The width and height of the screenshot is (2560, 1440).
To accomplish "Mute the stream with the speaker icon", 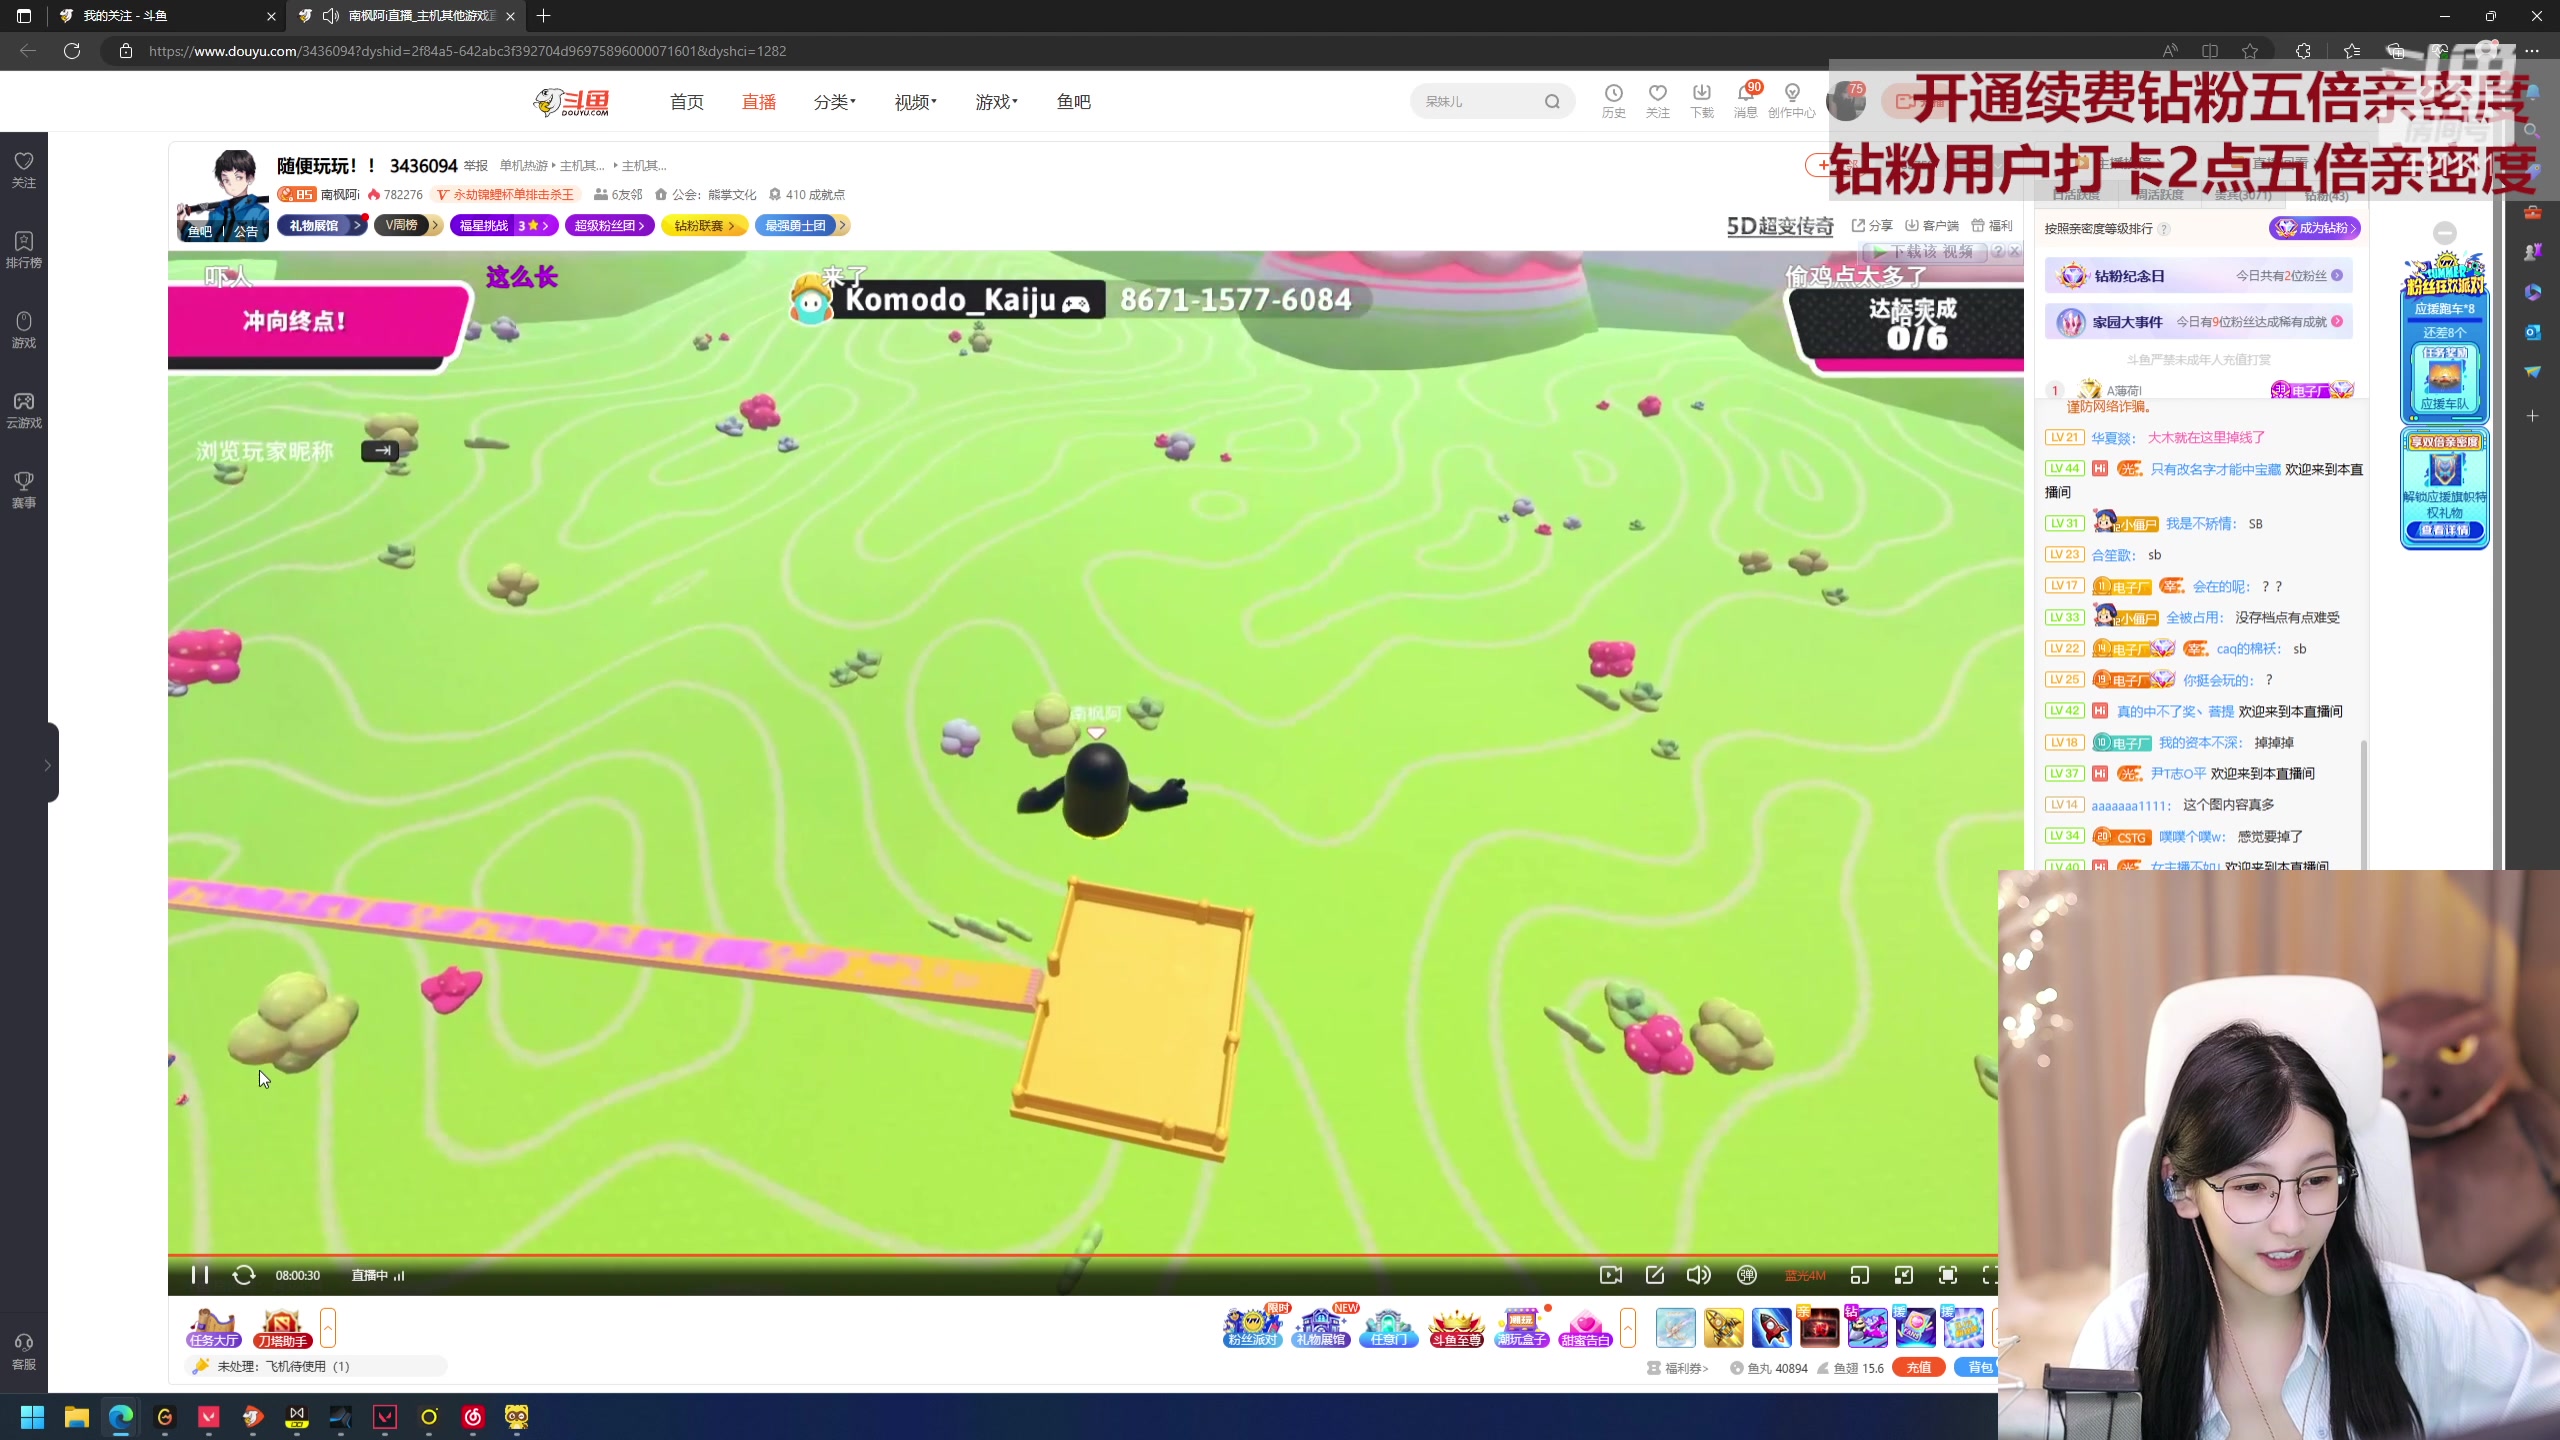I will click(1698, 1275).
